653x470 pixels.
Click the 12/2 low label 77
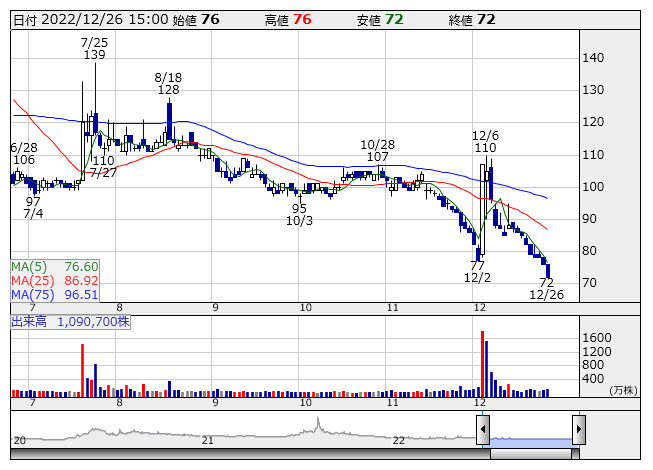point(477,265)
